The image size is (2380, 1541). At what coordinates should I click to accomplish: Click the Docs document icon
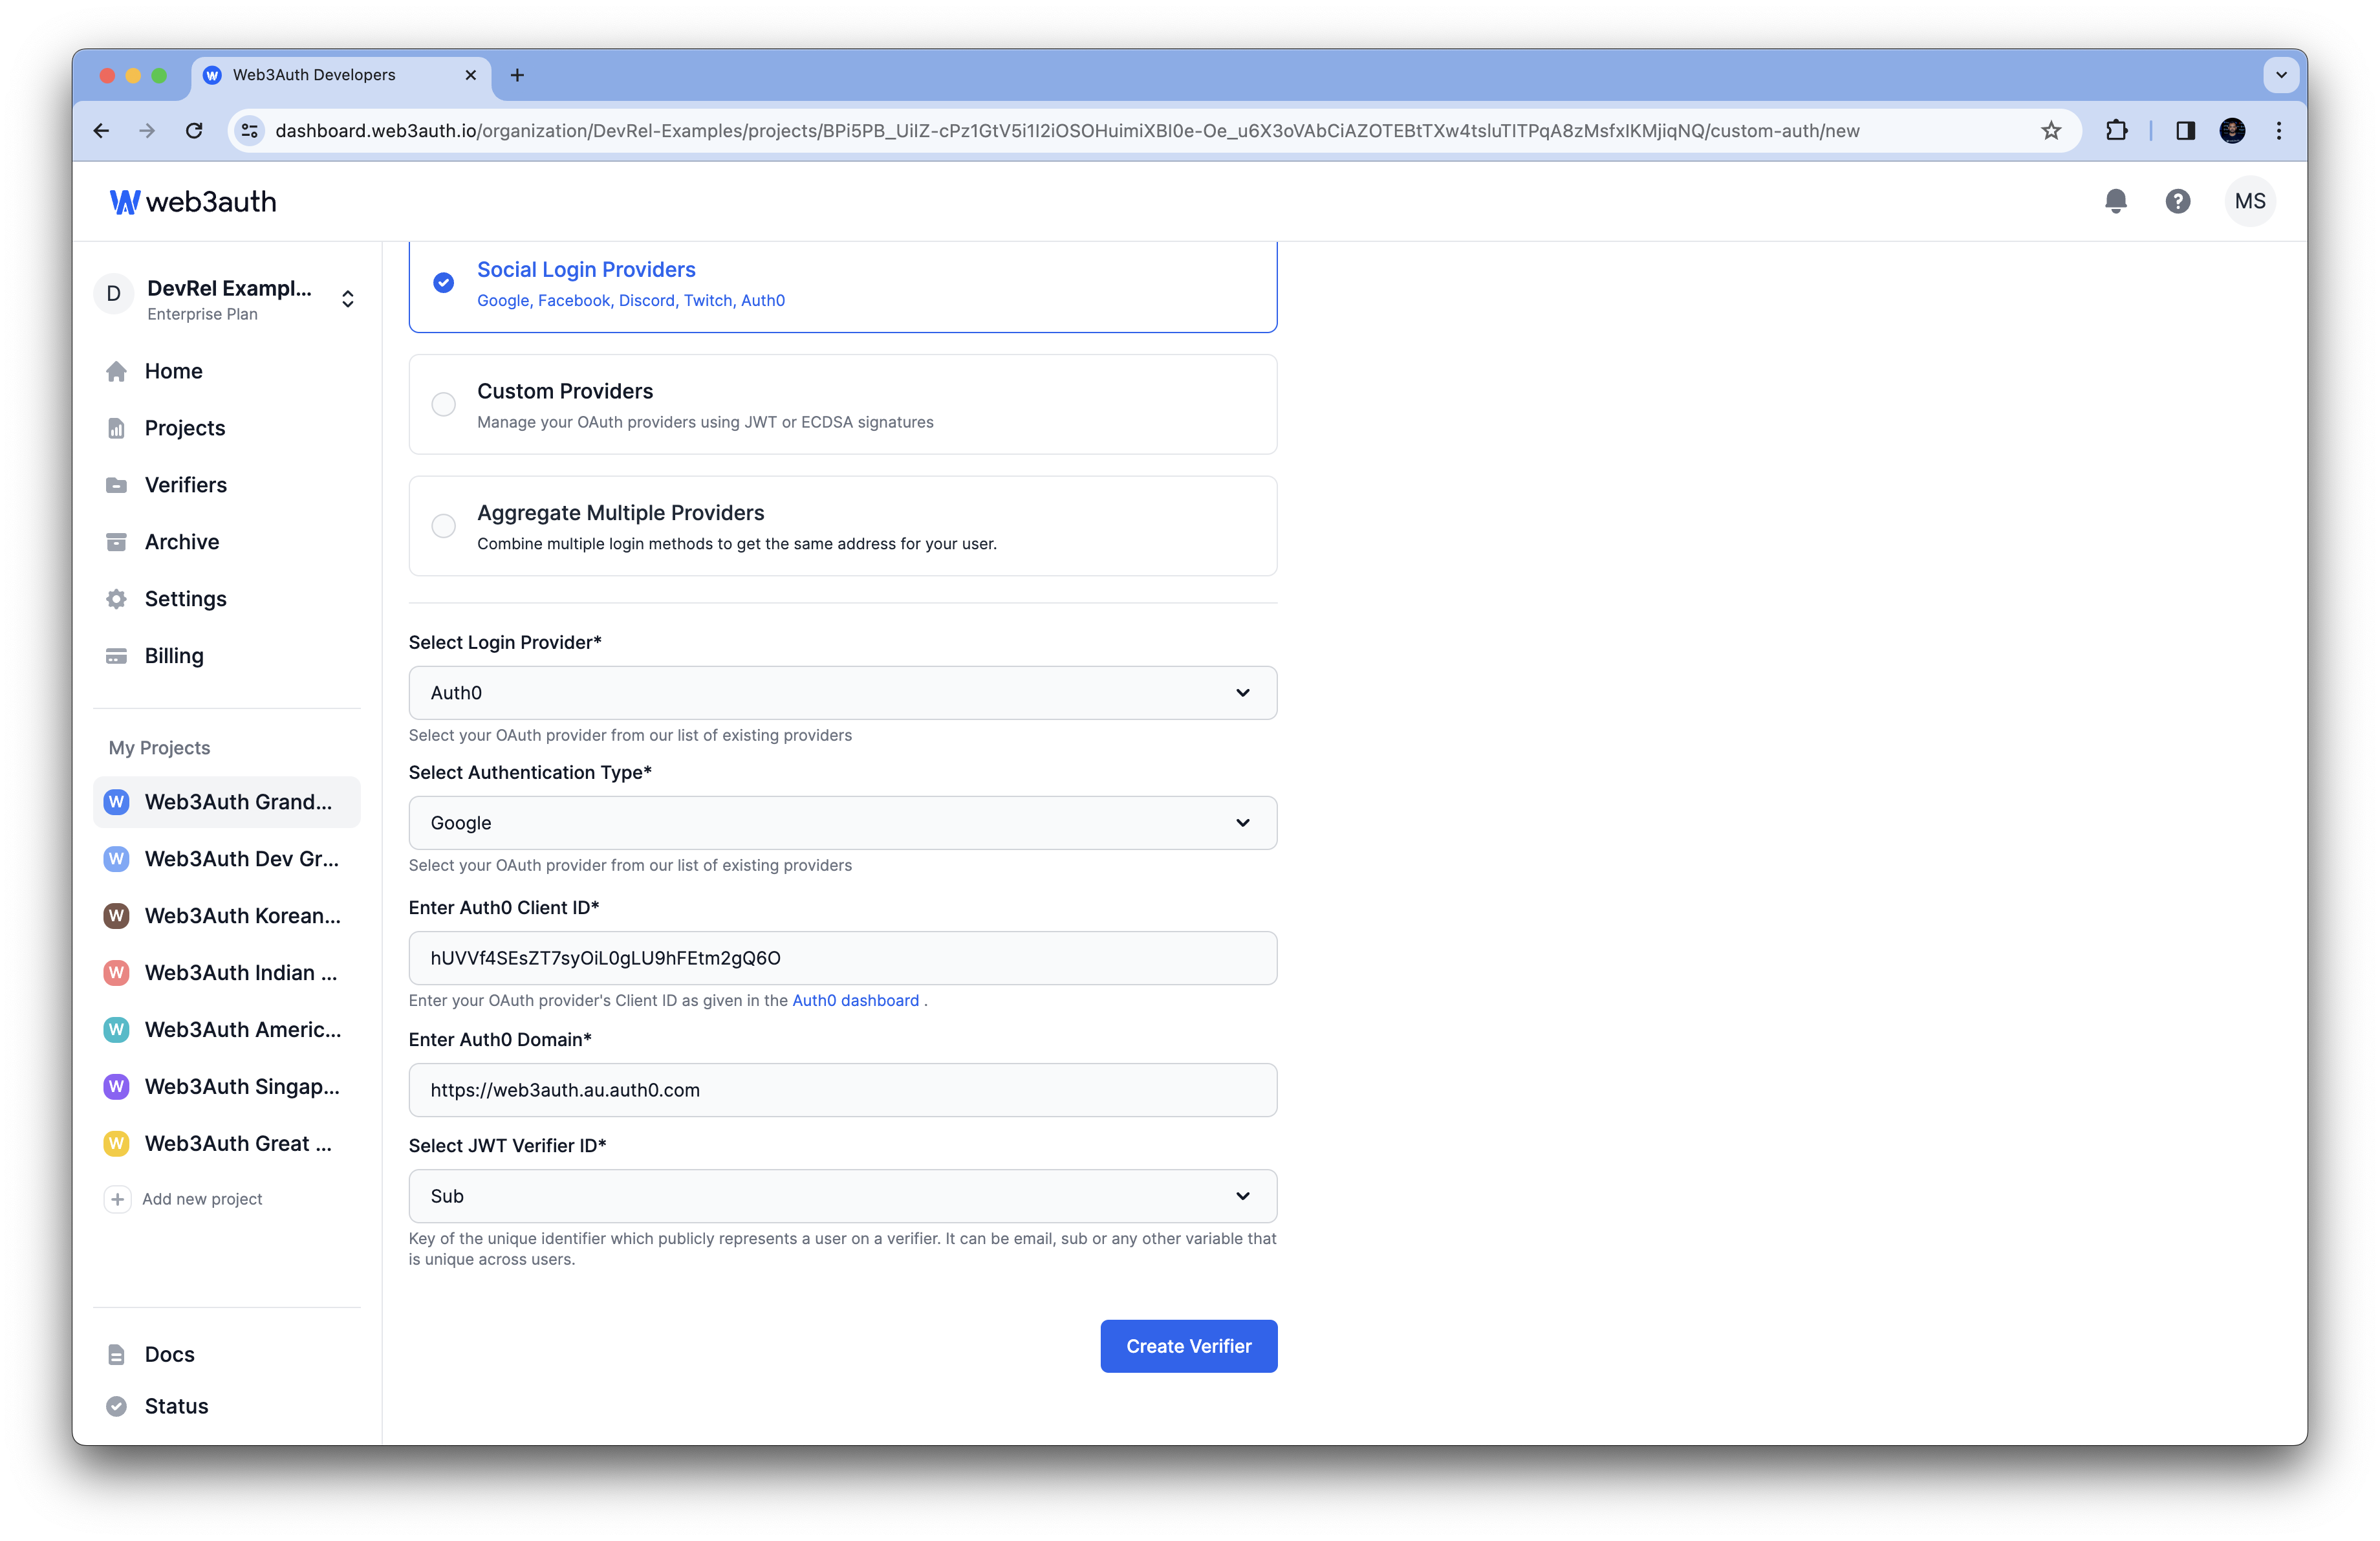point(117,1354)
